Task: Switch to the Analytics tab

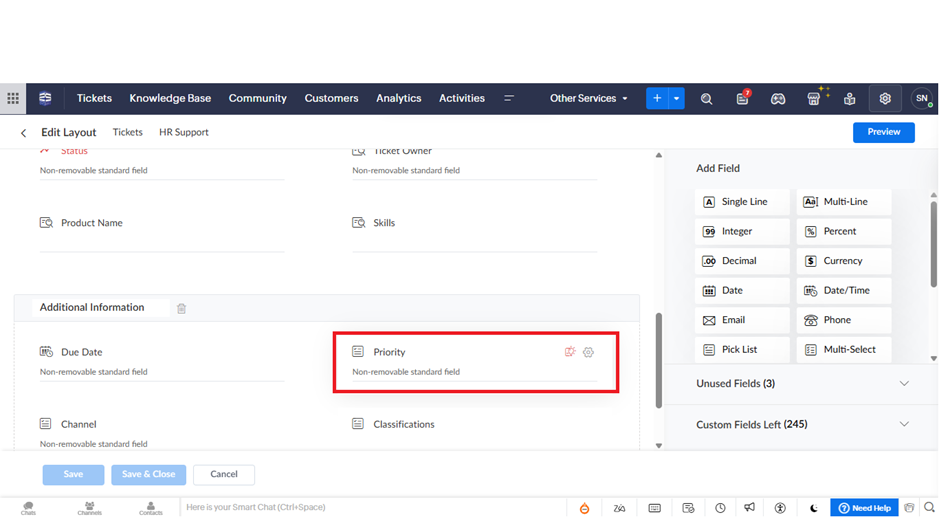Action: (398, 99)
